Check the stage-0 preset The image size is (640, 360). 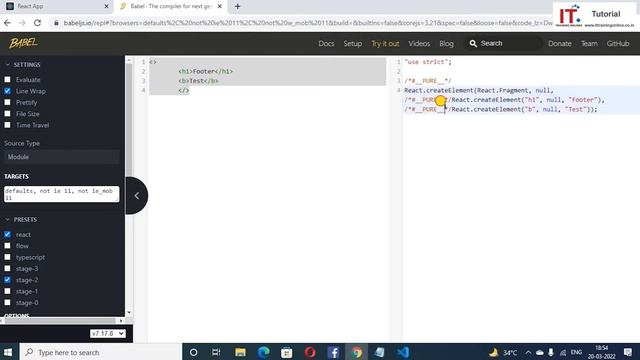pos(7,302)
